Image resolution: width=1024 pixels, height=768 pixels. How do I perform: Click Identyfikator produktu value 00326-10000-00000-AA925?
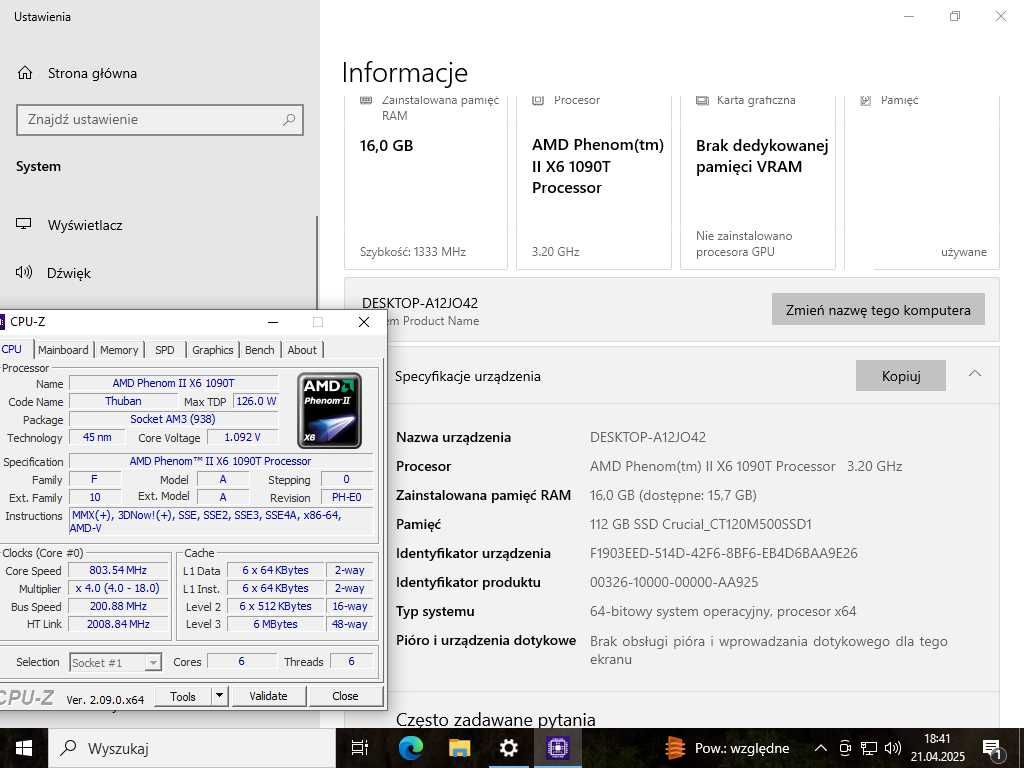[x=674, y=582]
